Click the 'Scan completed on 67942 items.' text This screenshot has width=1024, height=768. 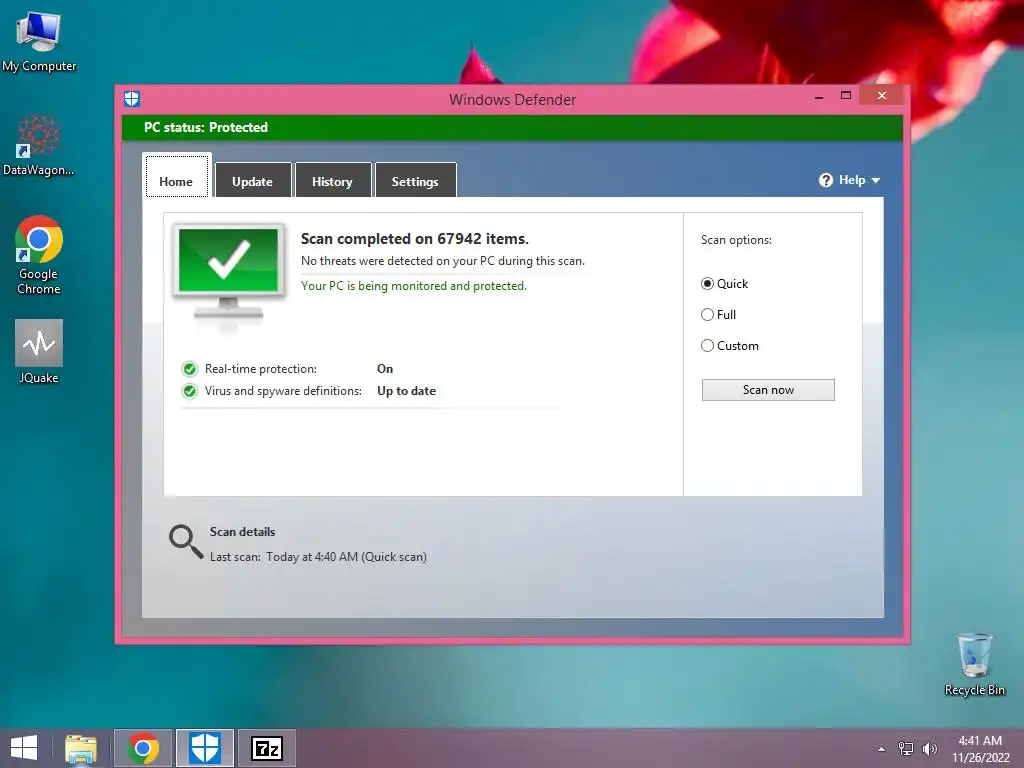[x=415, y=239]
